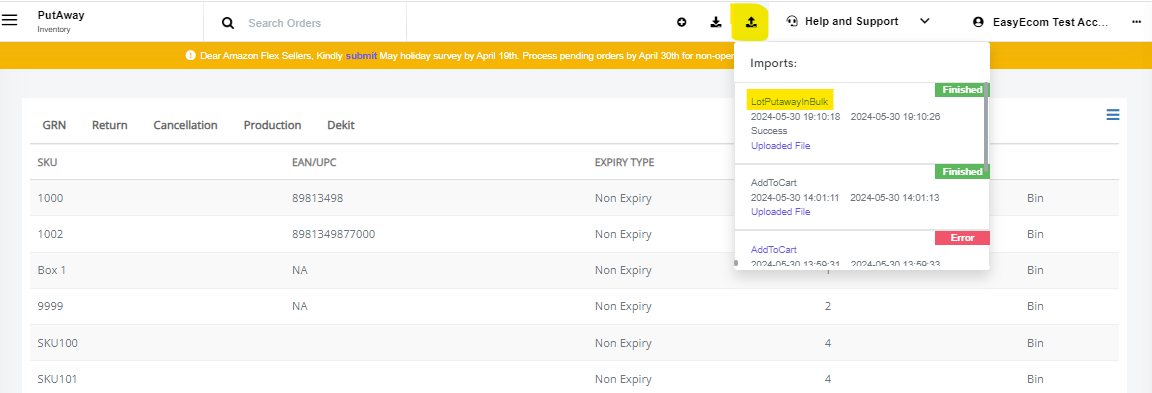This screenshot has height=393, width=1152.
Task: Click the search magnifier icon
Action: [x=228, y=24]
